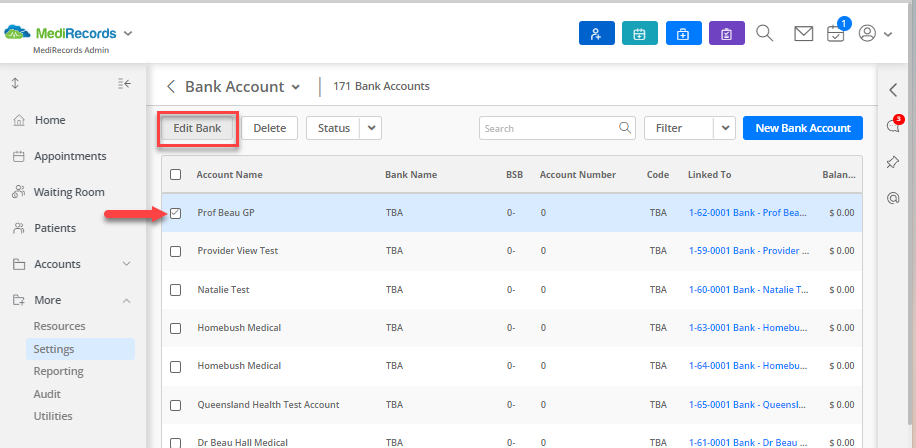Click the Linked To column header
916x448 pixels.
(x=709, y=175)
